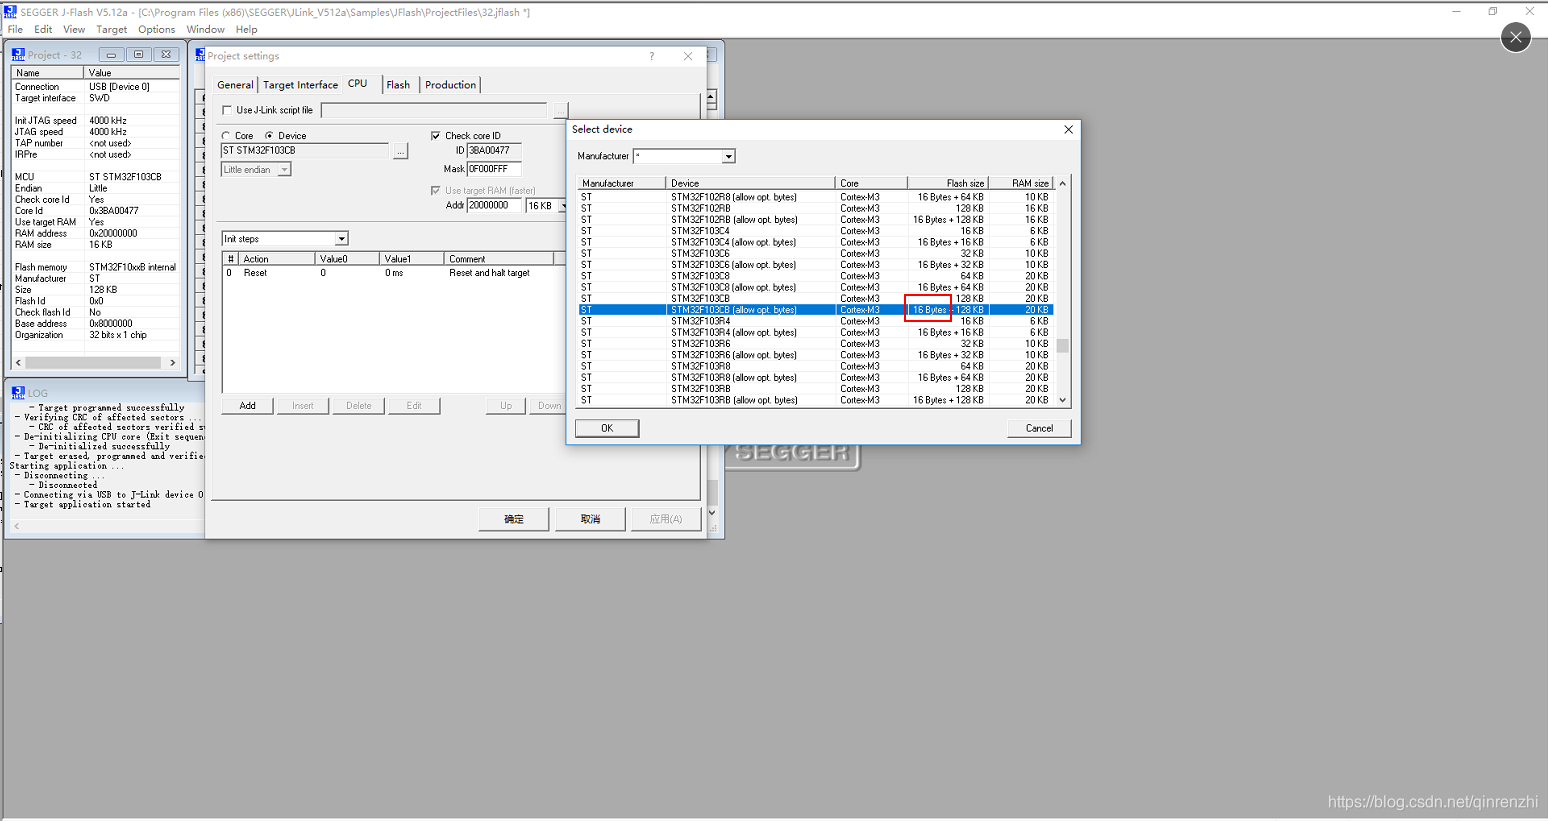Click the 应用(A) apply button
The width and height of the screenshot is (1548, 821).
[666, 519]
